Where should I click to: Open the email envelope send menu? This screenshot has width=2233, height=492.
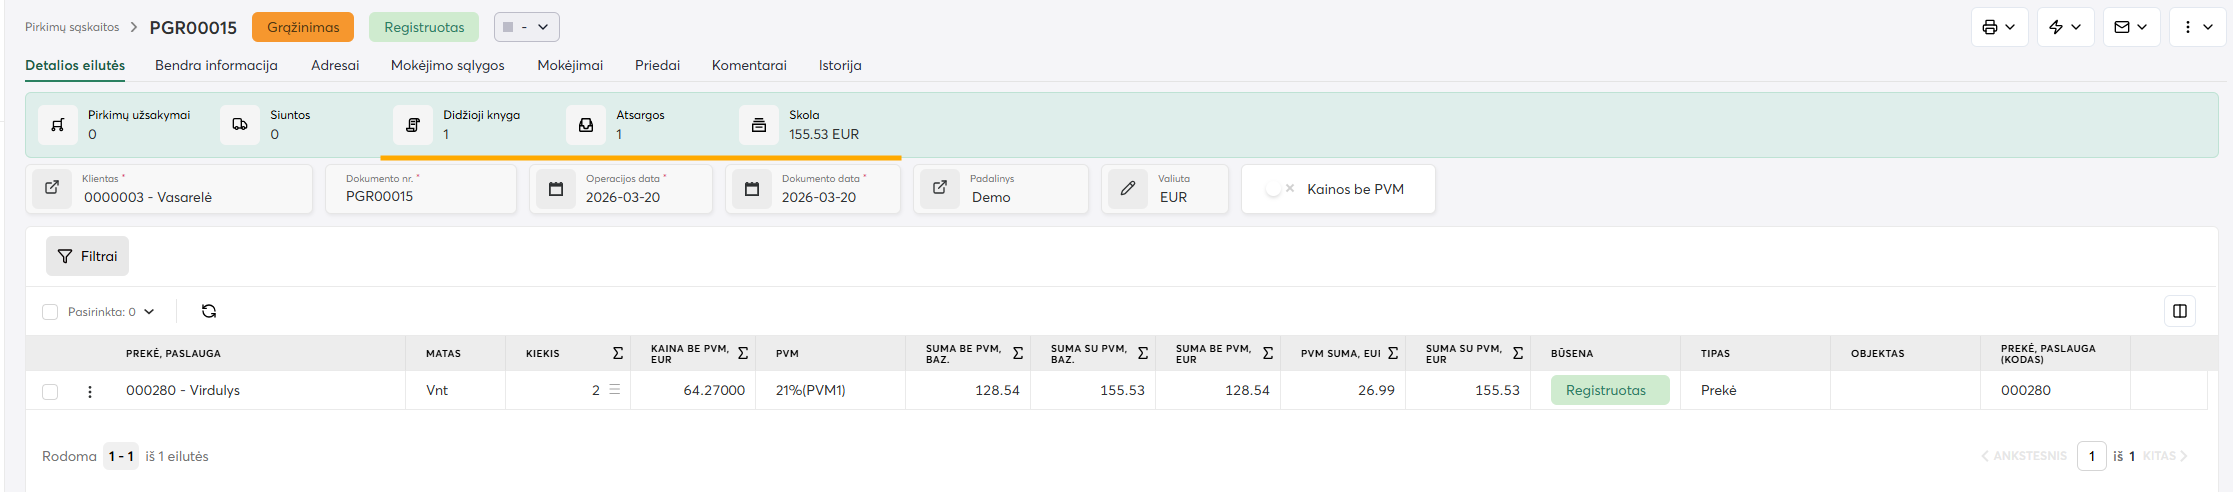2131,27
